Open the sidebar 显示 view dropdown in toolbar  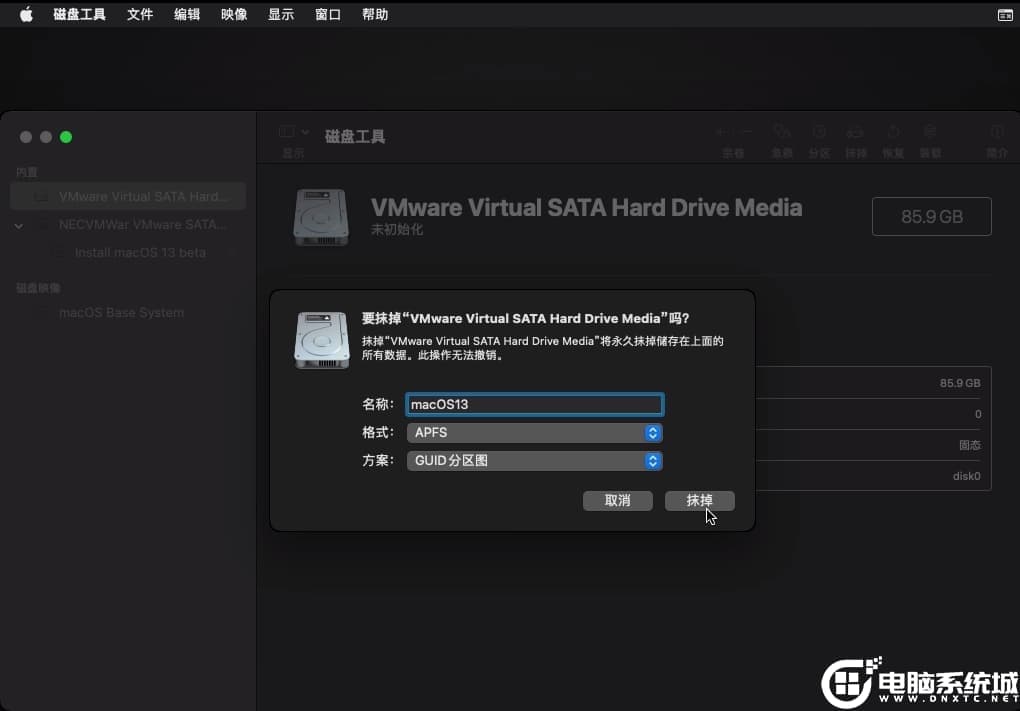(x=293, y=132)
